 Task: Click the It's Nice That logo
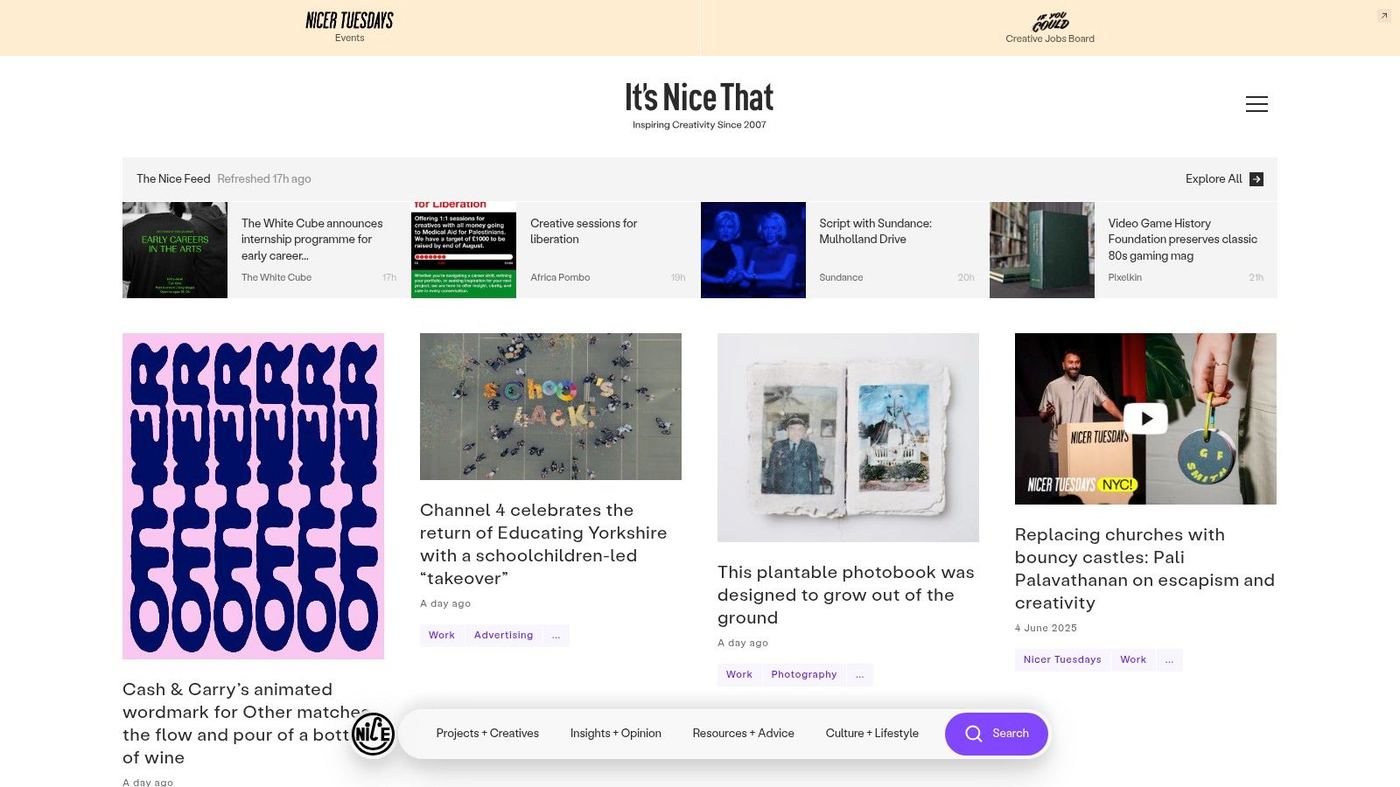click(699, 104)
